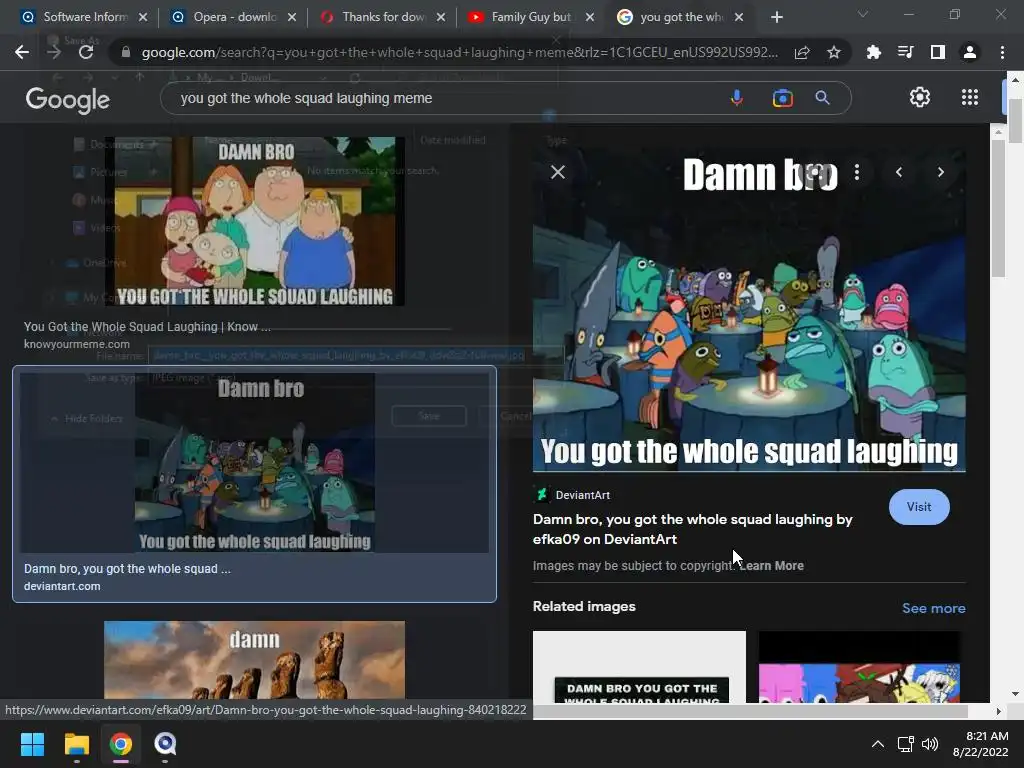The height and width of the screenshot is (768, 1024).
Task: Open the clock and date flyout
Action: point(980,744)
